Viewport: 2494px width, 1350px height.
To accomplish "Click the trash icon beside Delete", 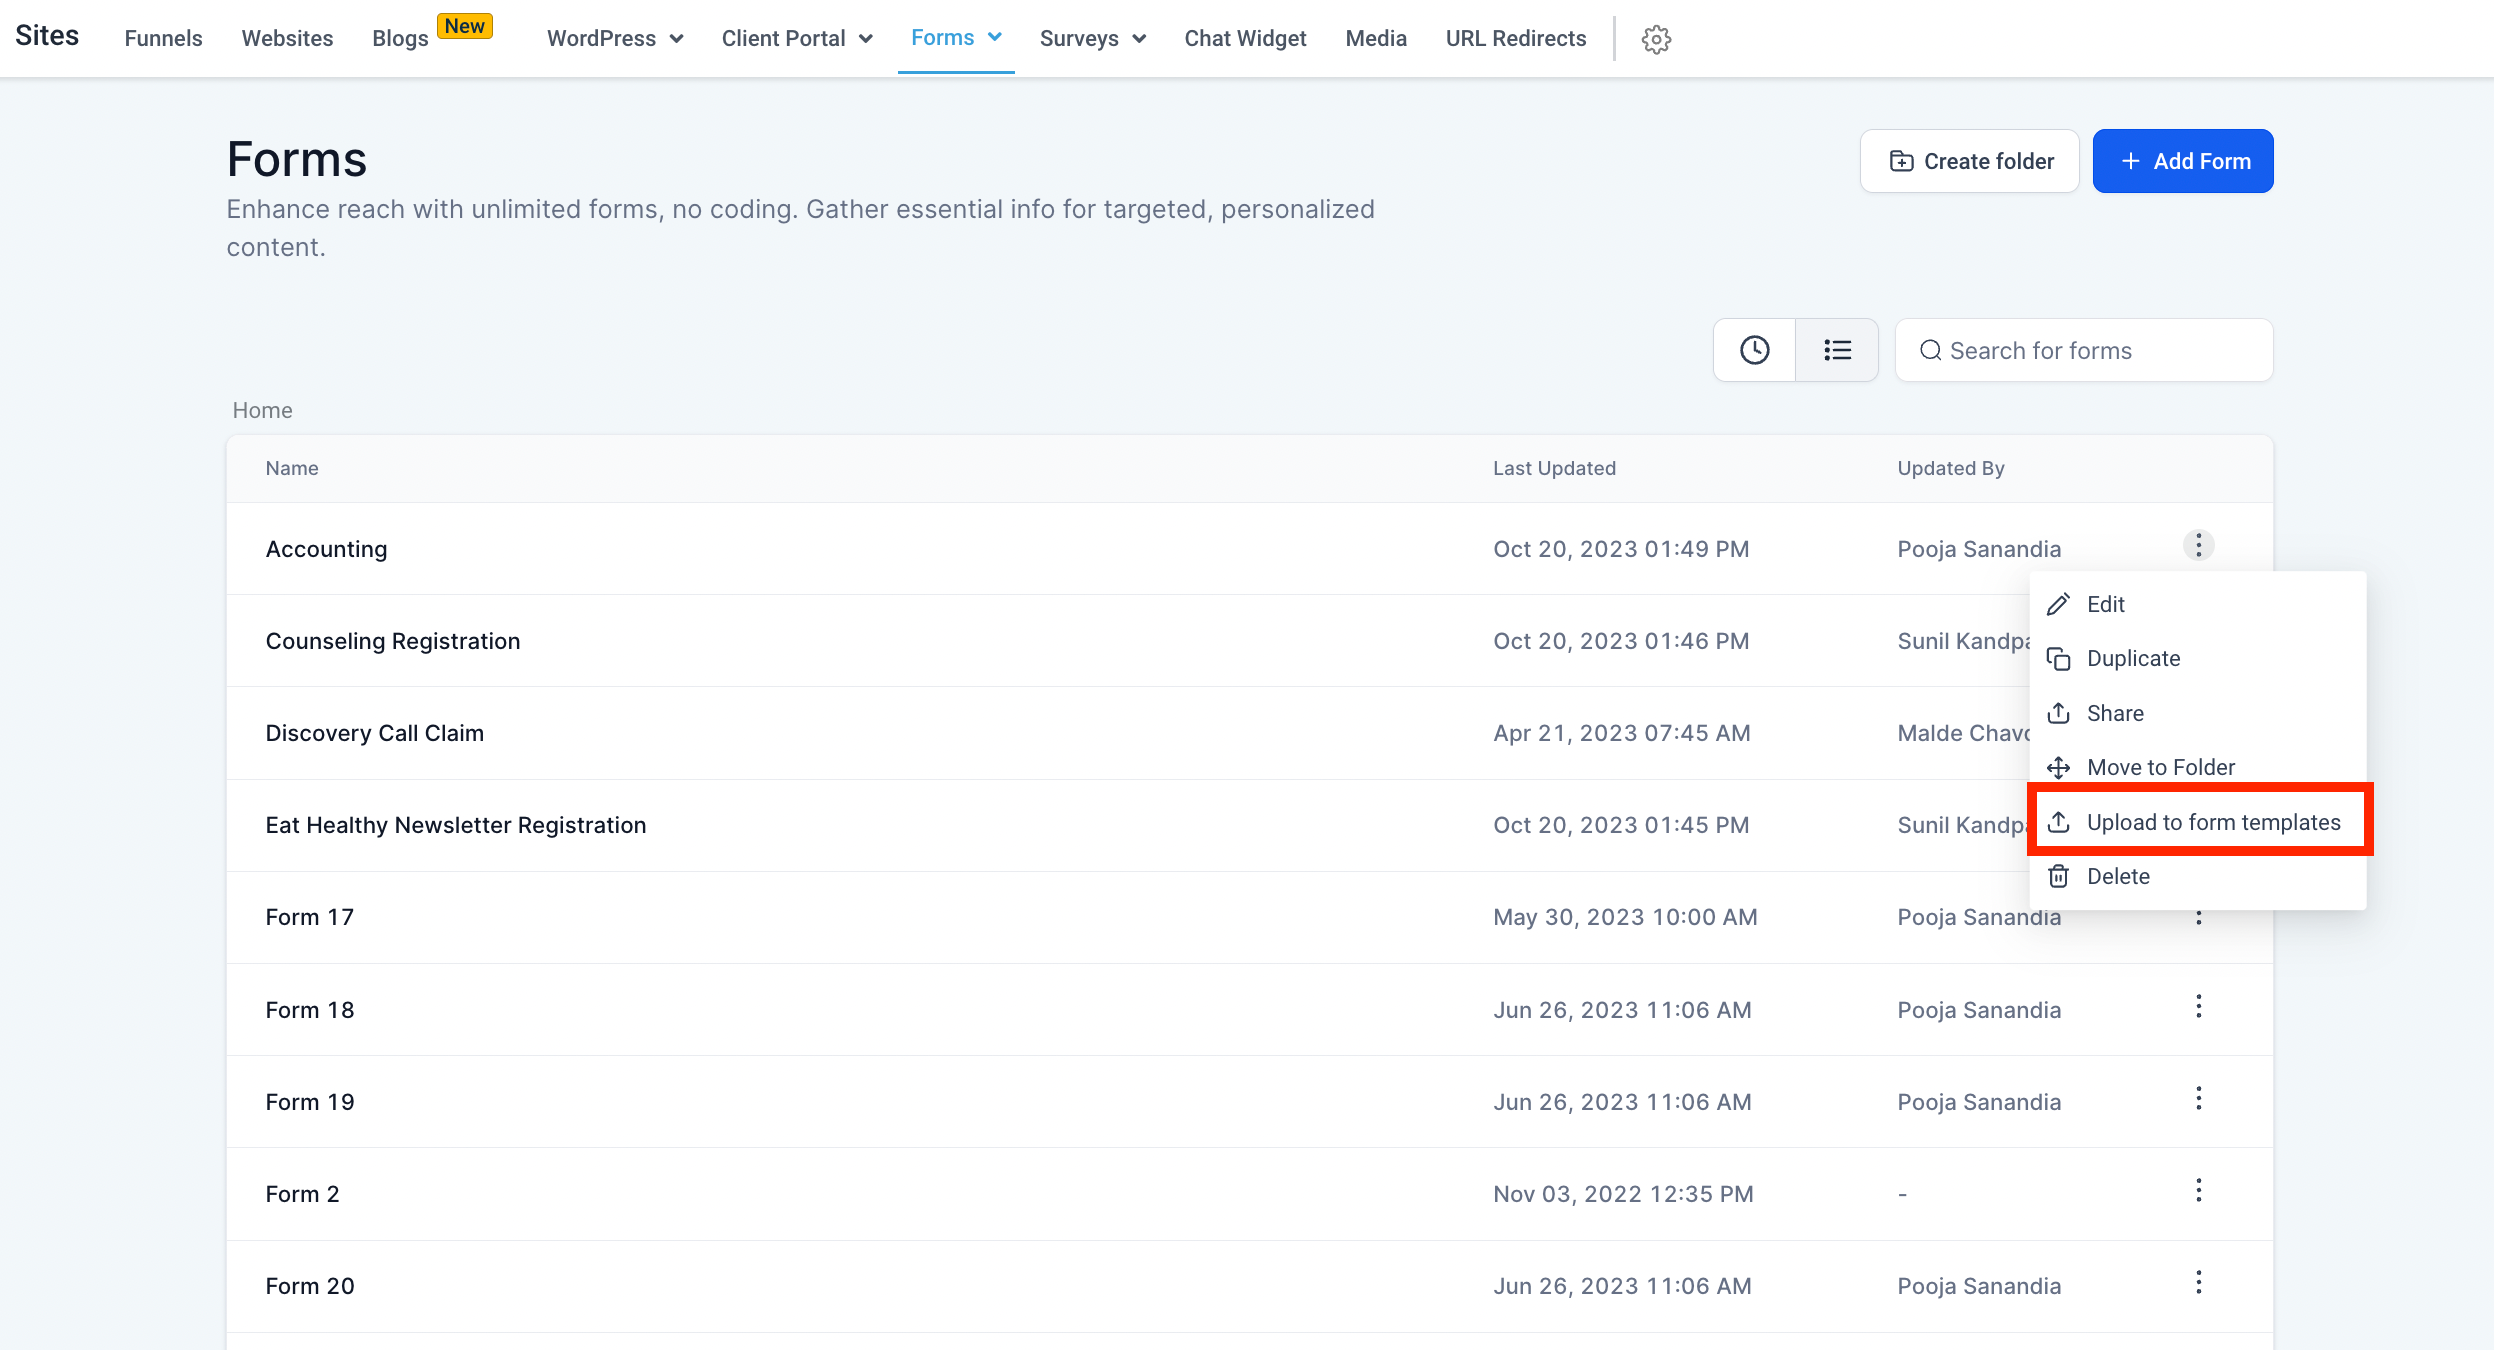I will coord(2058,877).
